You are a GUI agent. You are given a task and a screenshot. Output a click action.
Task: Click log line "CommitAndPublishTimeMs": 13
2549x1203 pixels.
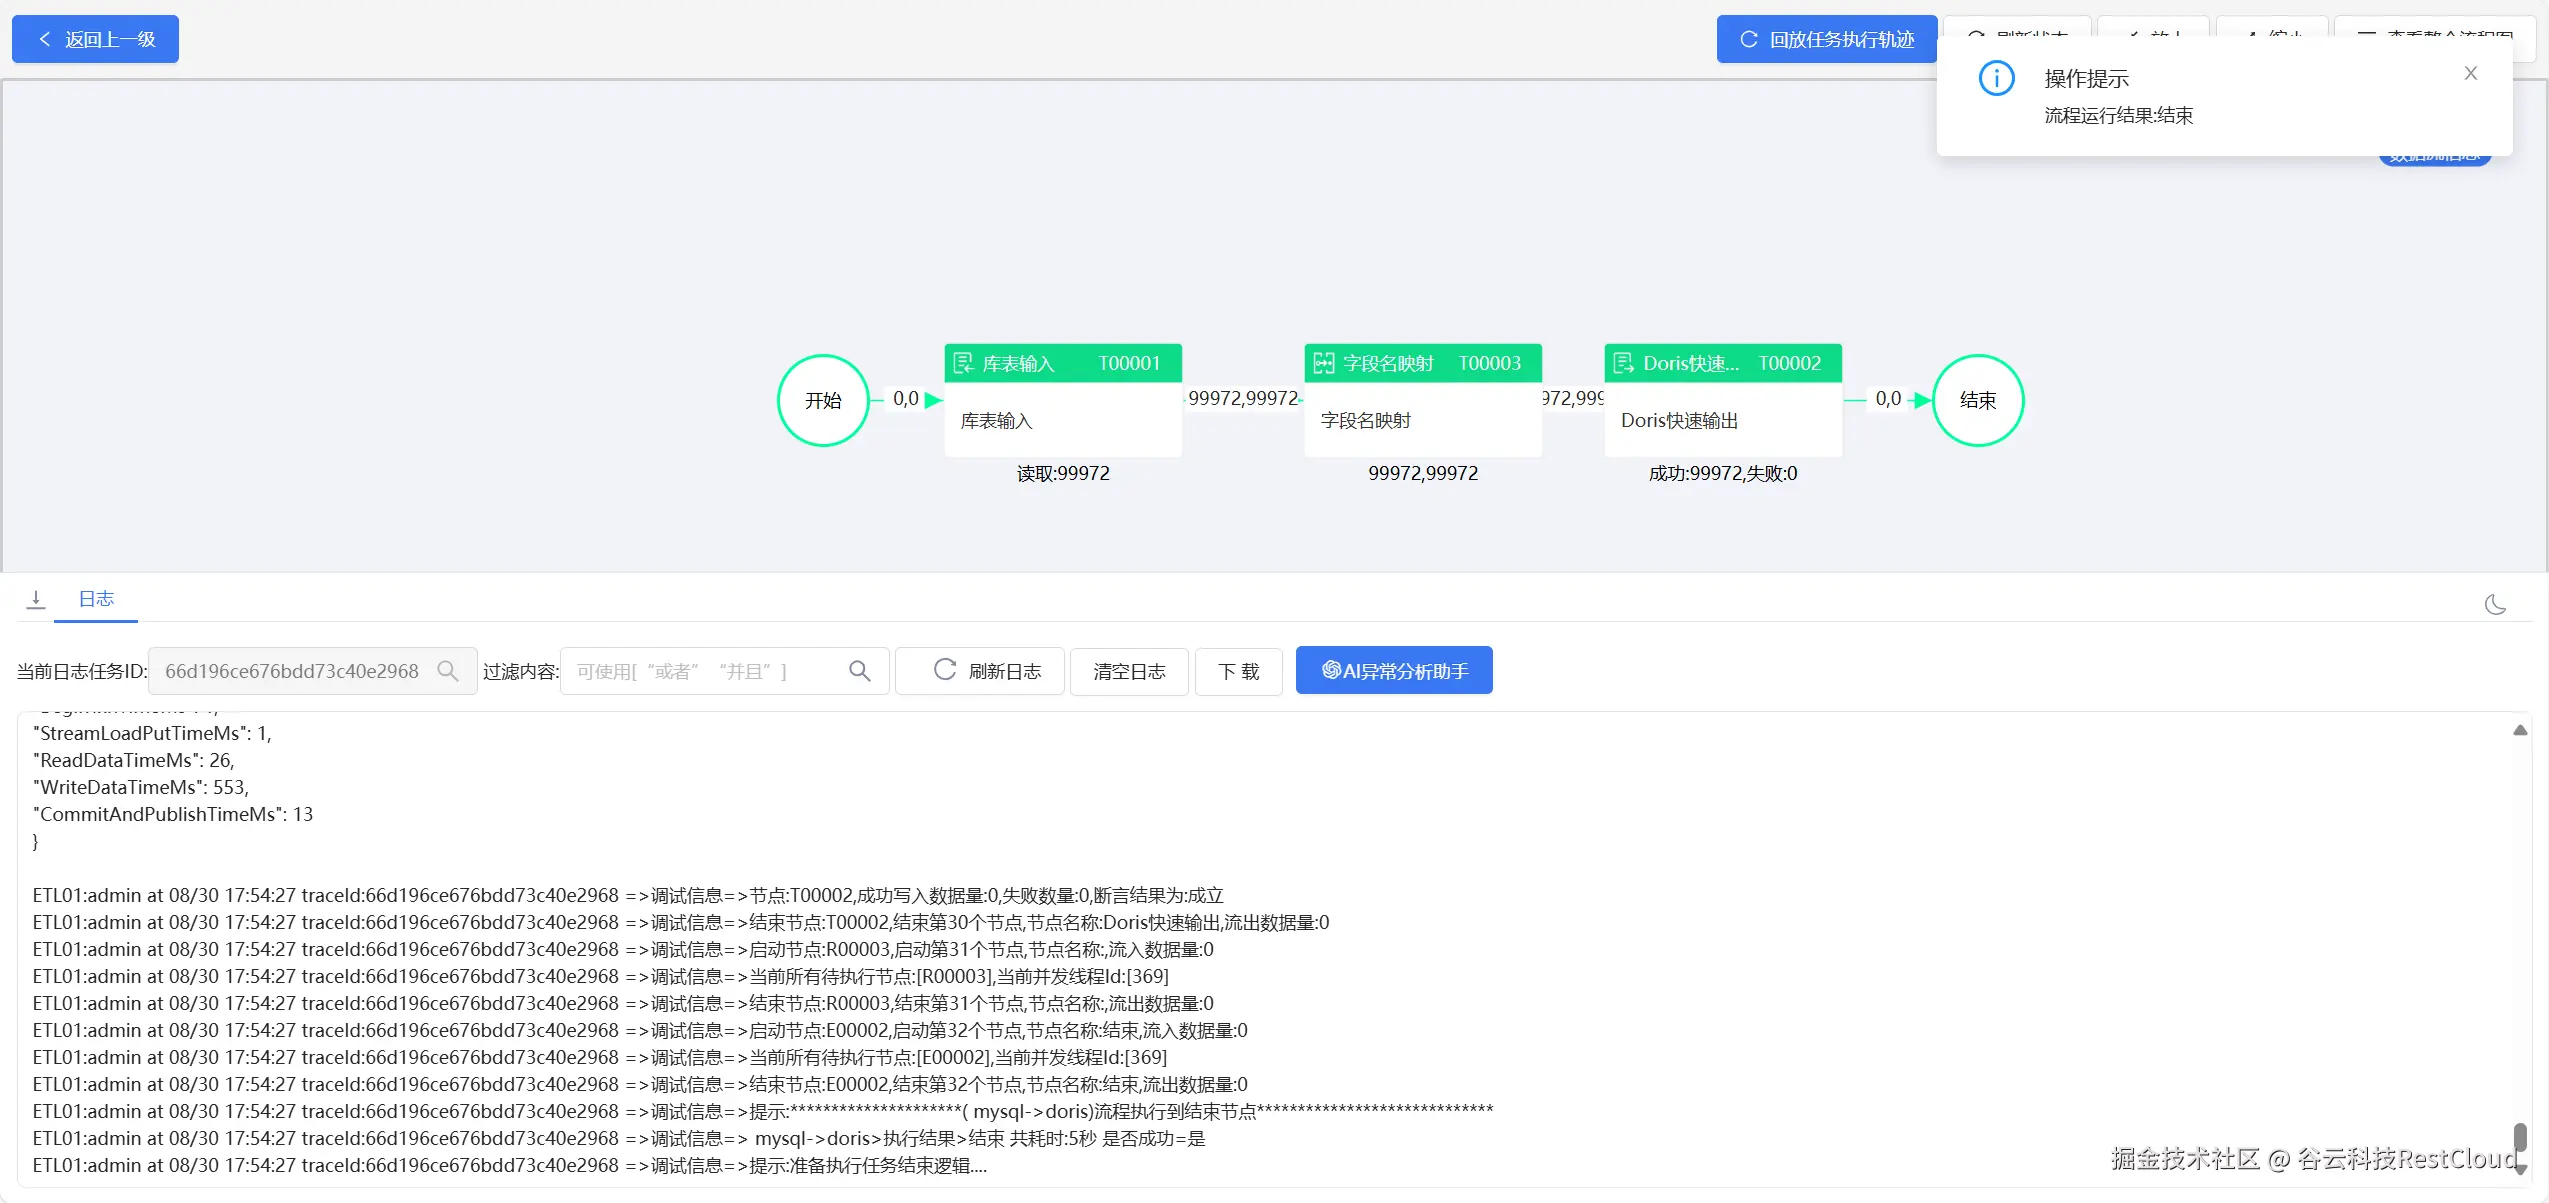(173, 814)
